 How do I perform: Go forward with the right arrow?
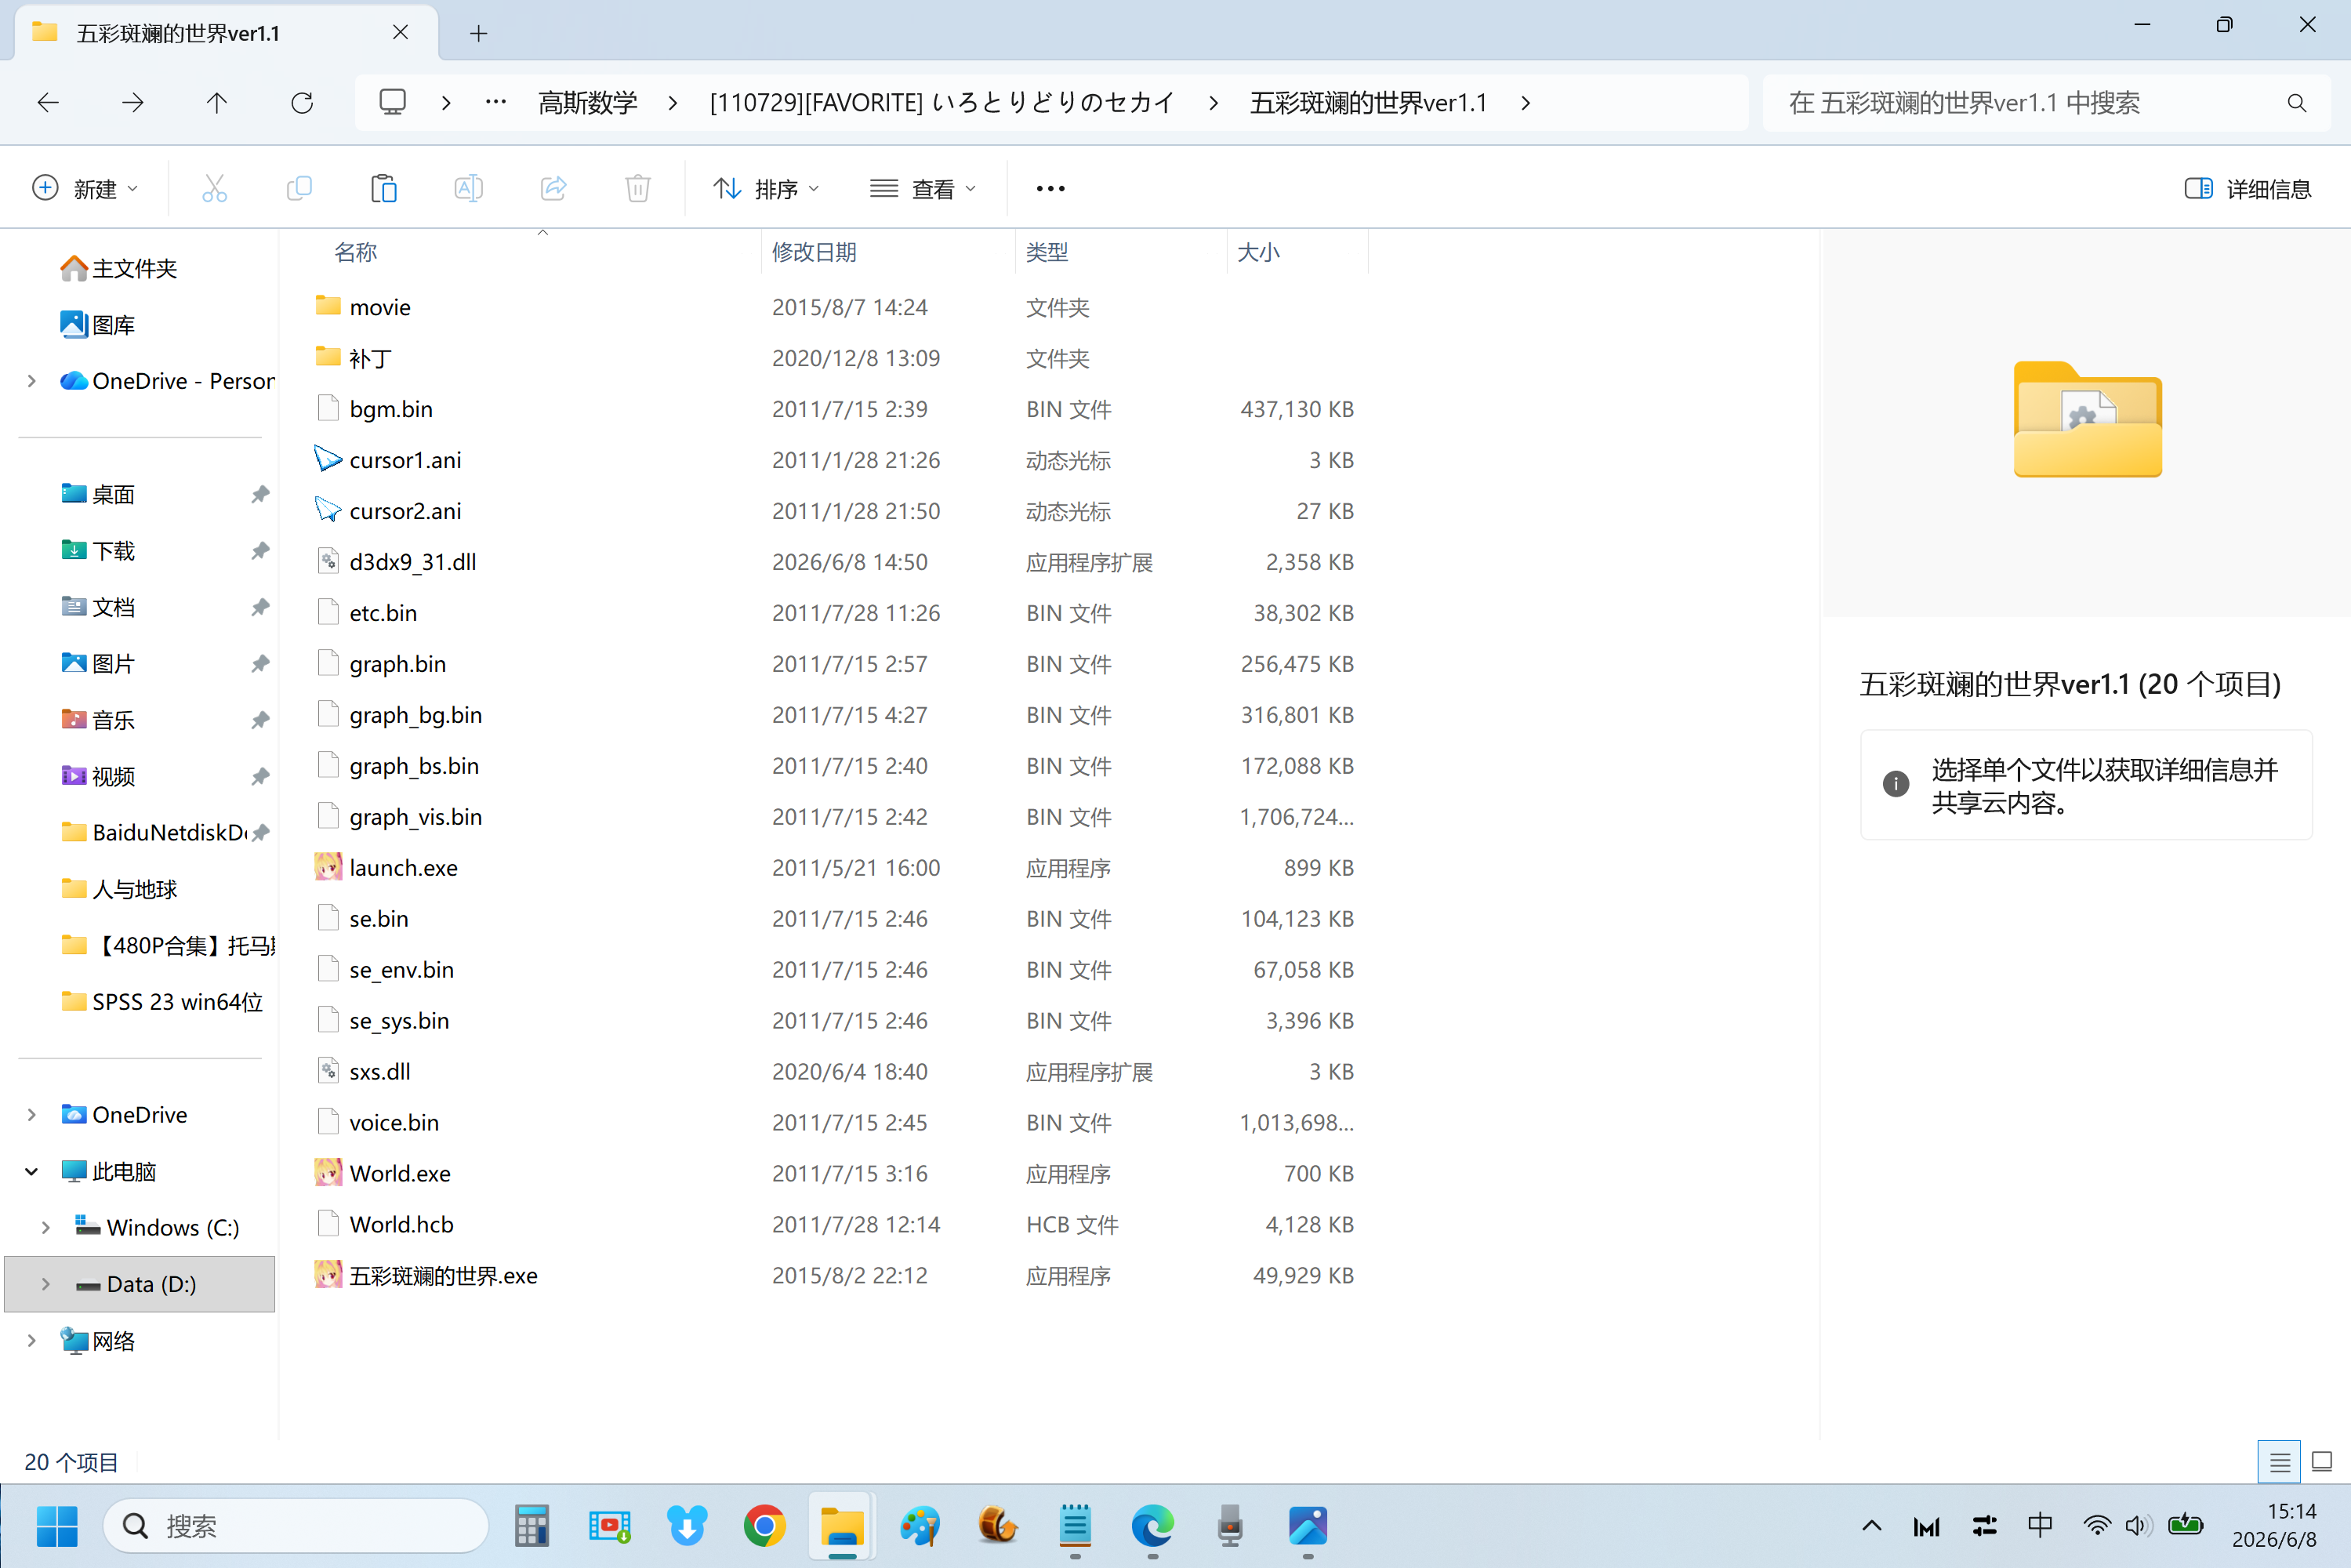click(133, 102)
